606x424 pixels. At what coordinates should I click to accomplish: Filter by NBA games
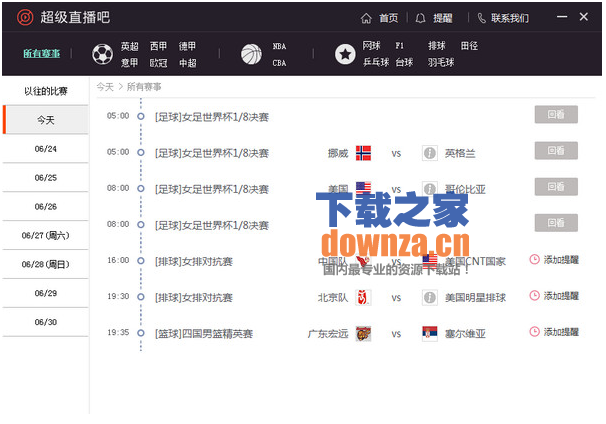(279, 46)
